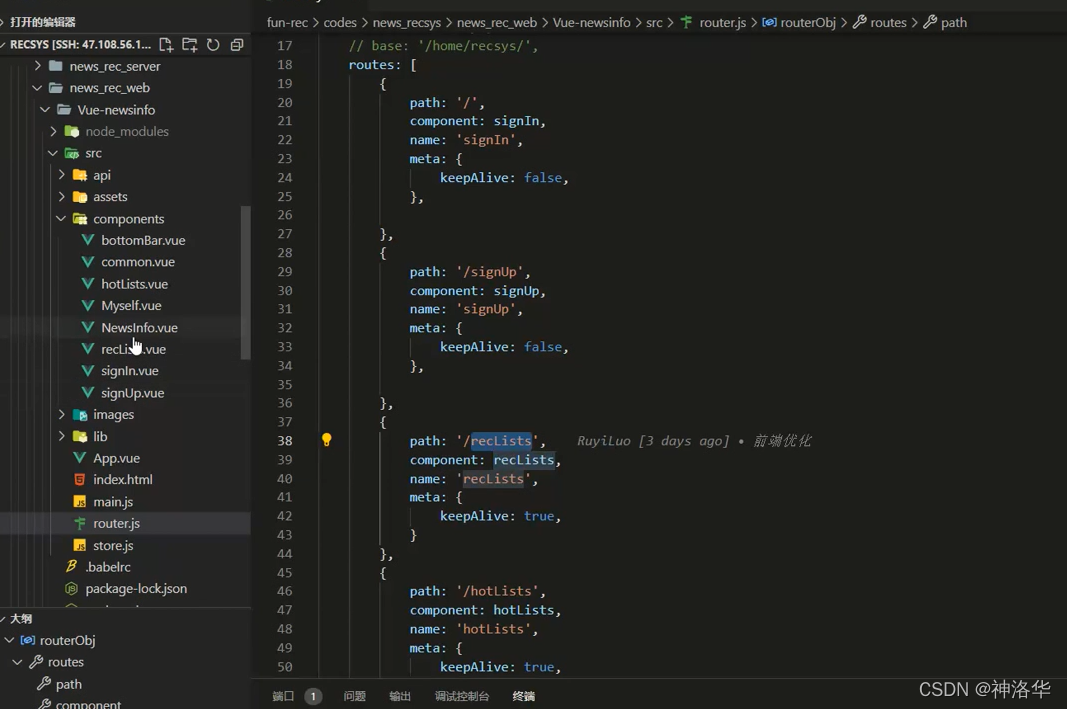
Task: Switch to the 终端 tab
Action: click(x=523, y=696)
